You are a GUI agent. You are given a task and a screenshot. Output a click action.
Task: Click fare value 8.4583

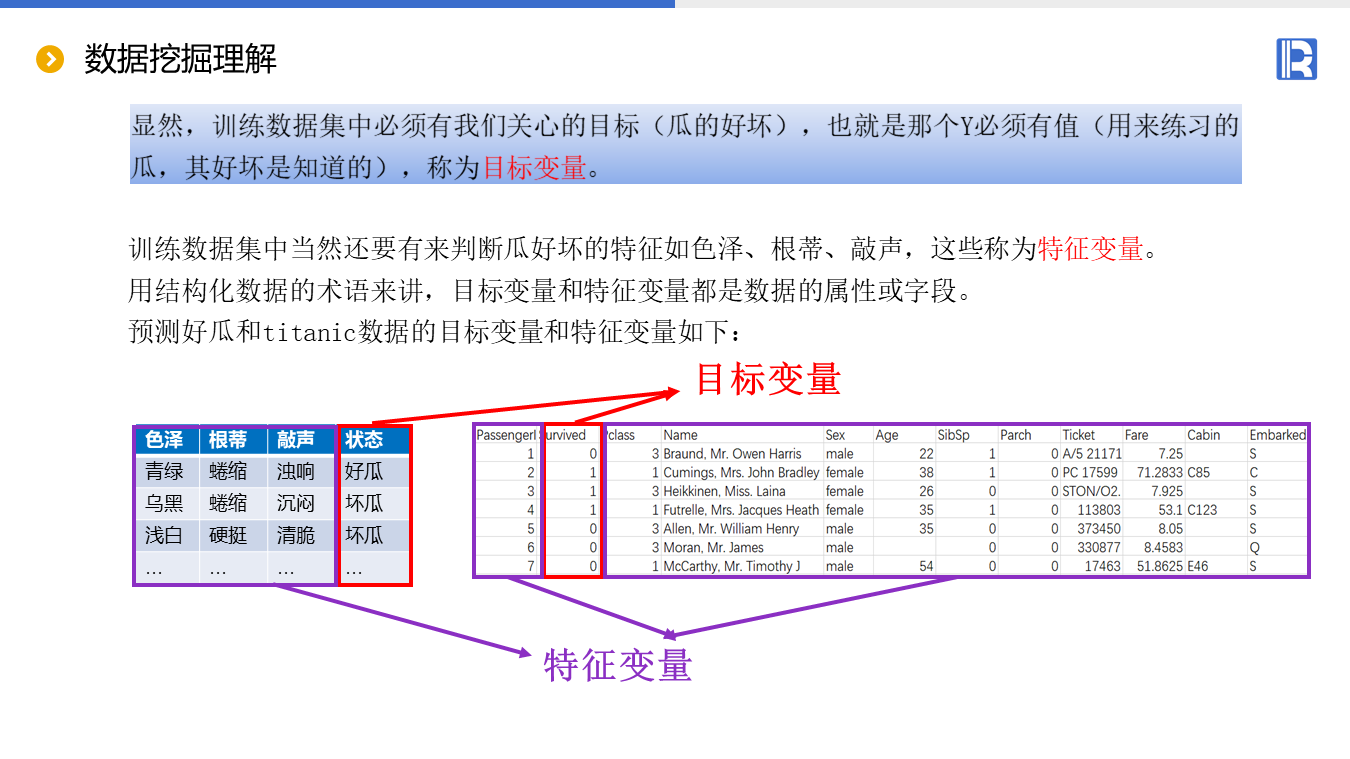[x=1163, y=547]
